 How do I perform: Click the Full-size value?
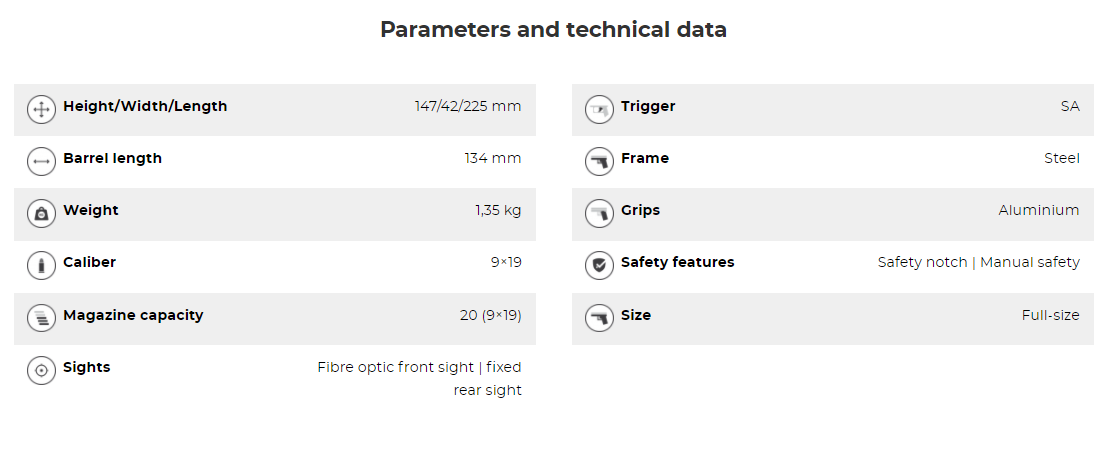[x=1050, y=315]
